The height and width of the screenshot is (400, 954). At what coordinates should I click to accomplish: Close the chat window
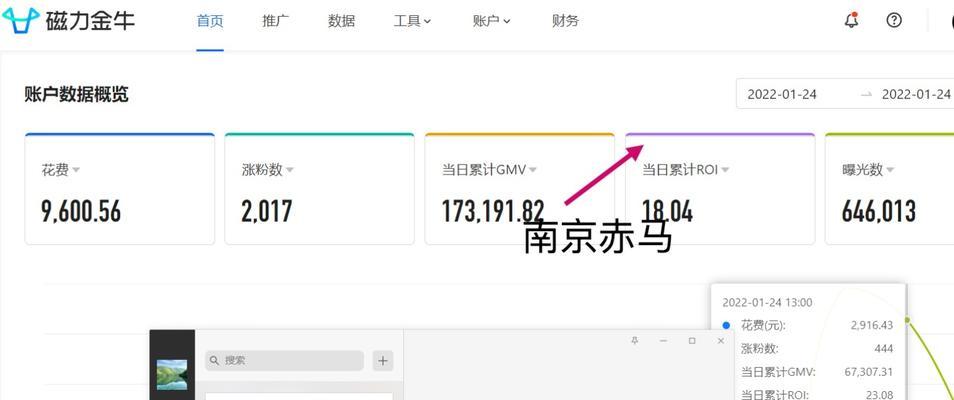[721, 341]
